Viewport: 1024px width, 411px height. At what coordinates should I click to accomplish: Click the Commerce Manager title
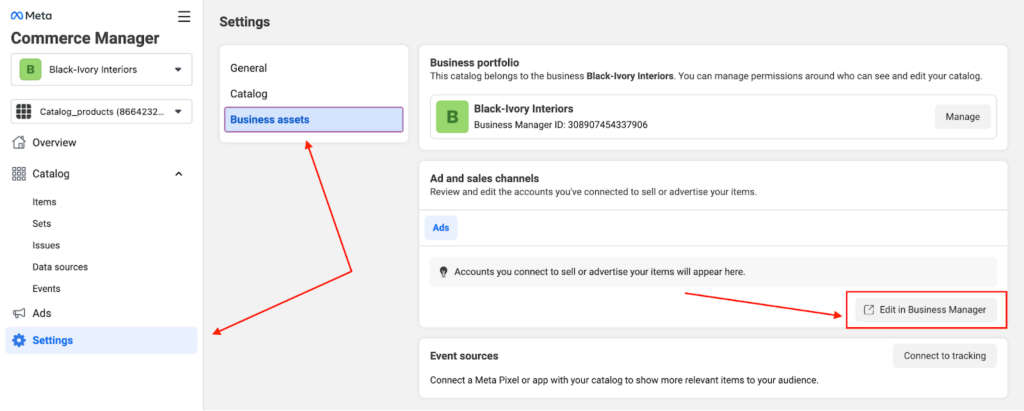click(x=85, y=39)
